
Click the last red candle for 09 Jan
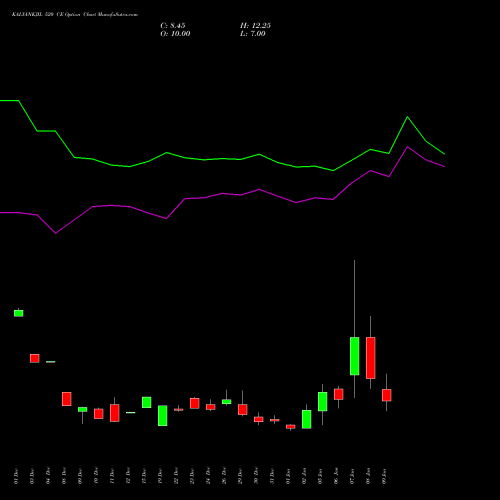387,395
